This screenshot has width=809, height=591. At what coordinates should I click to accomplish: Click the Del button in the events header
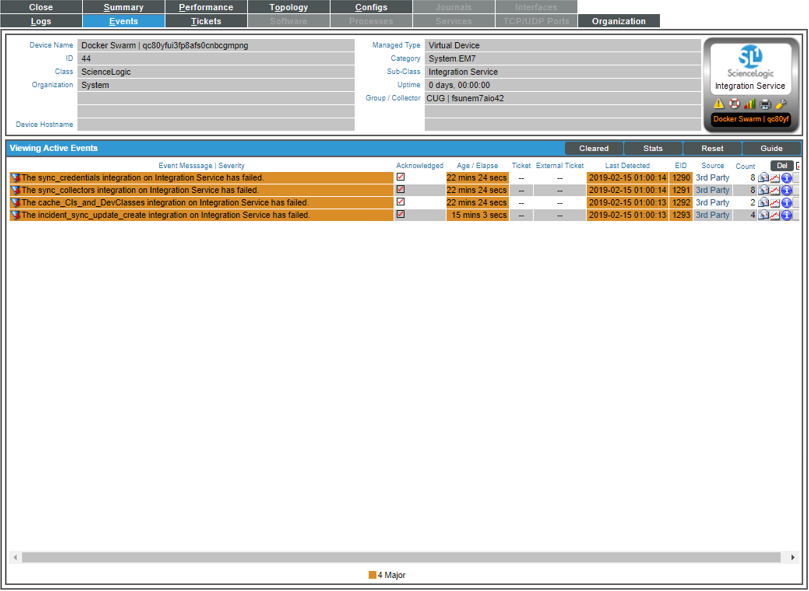(x=781, y=164)
